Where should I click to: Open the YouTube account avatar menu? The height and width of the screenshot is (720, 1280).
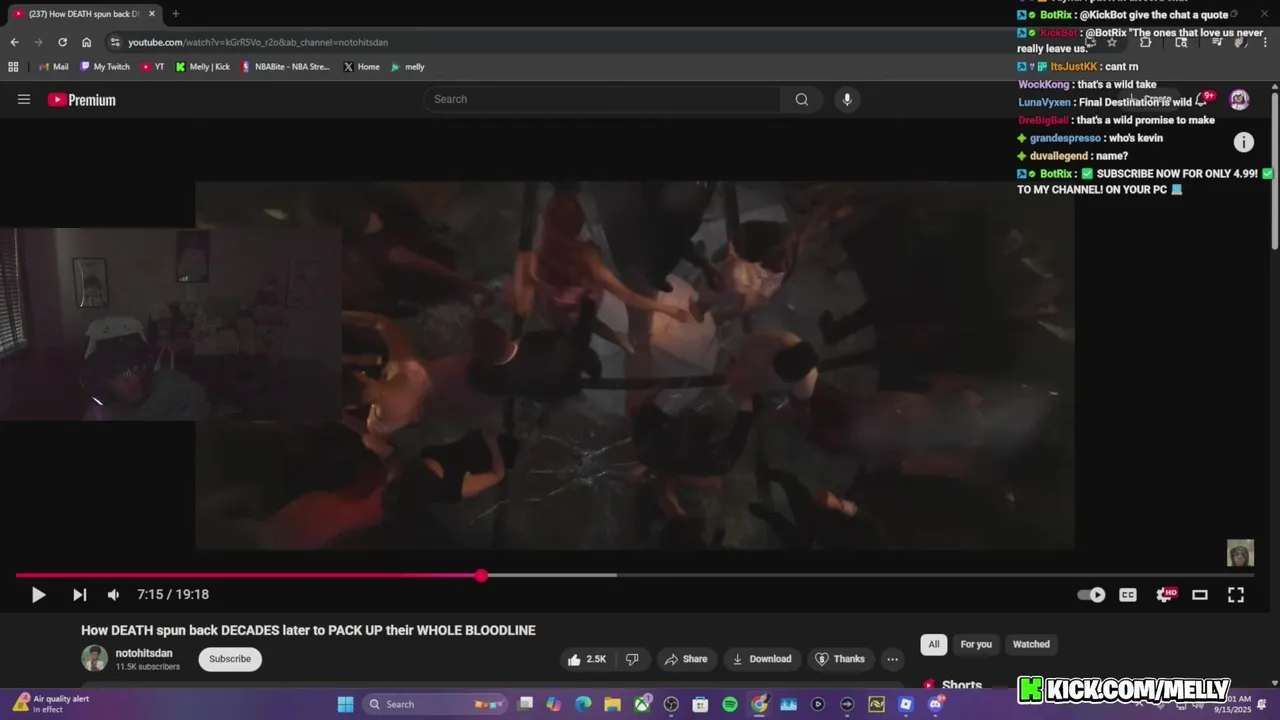1239,99
